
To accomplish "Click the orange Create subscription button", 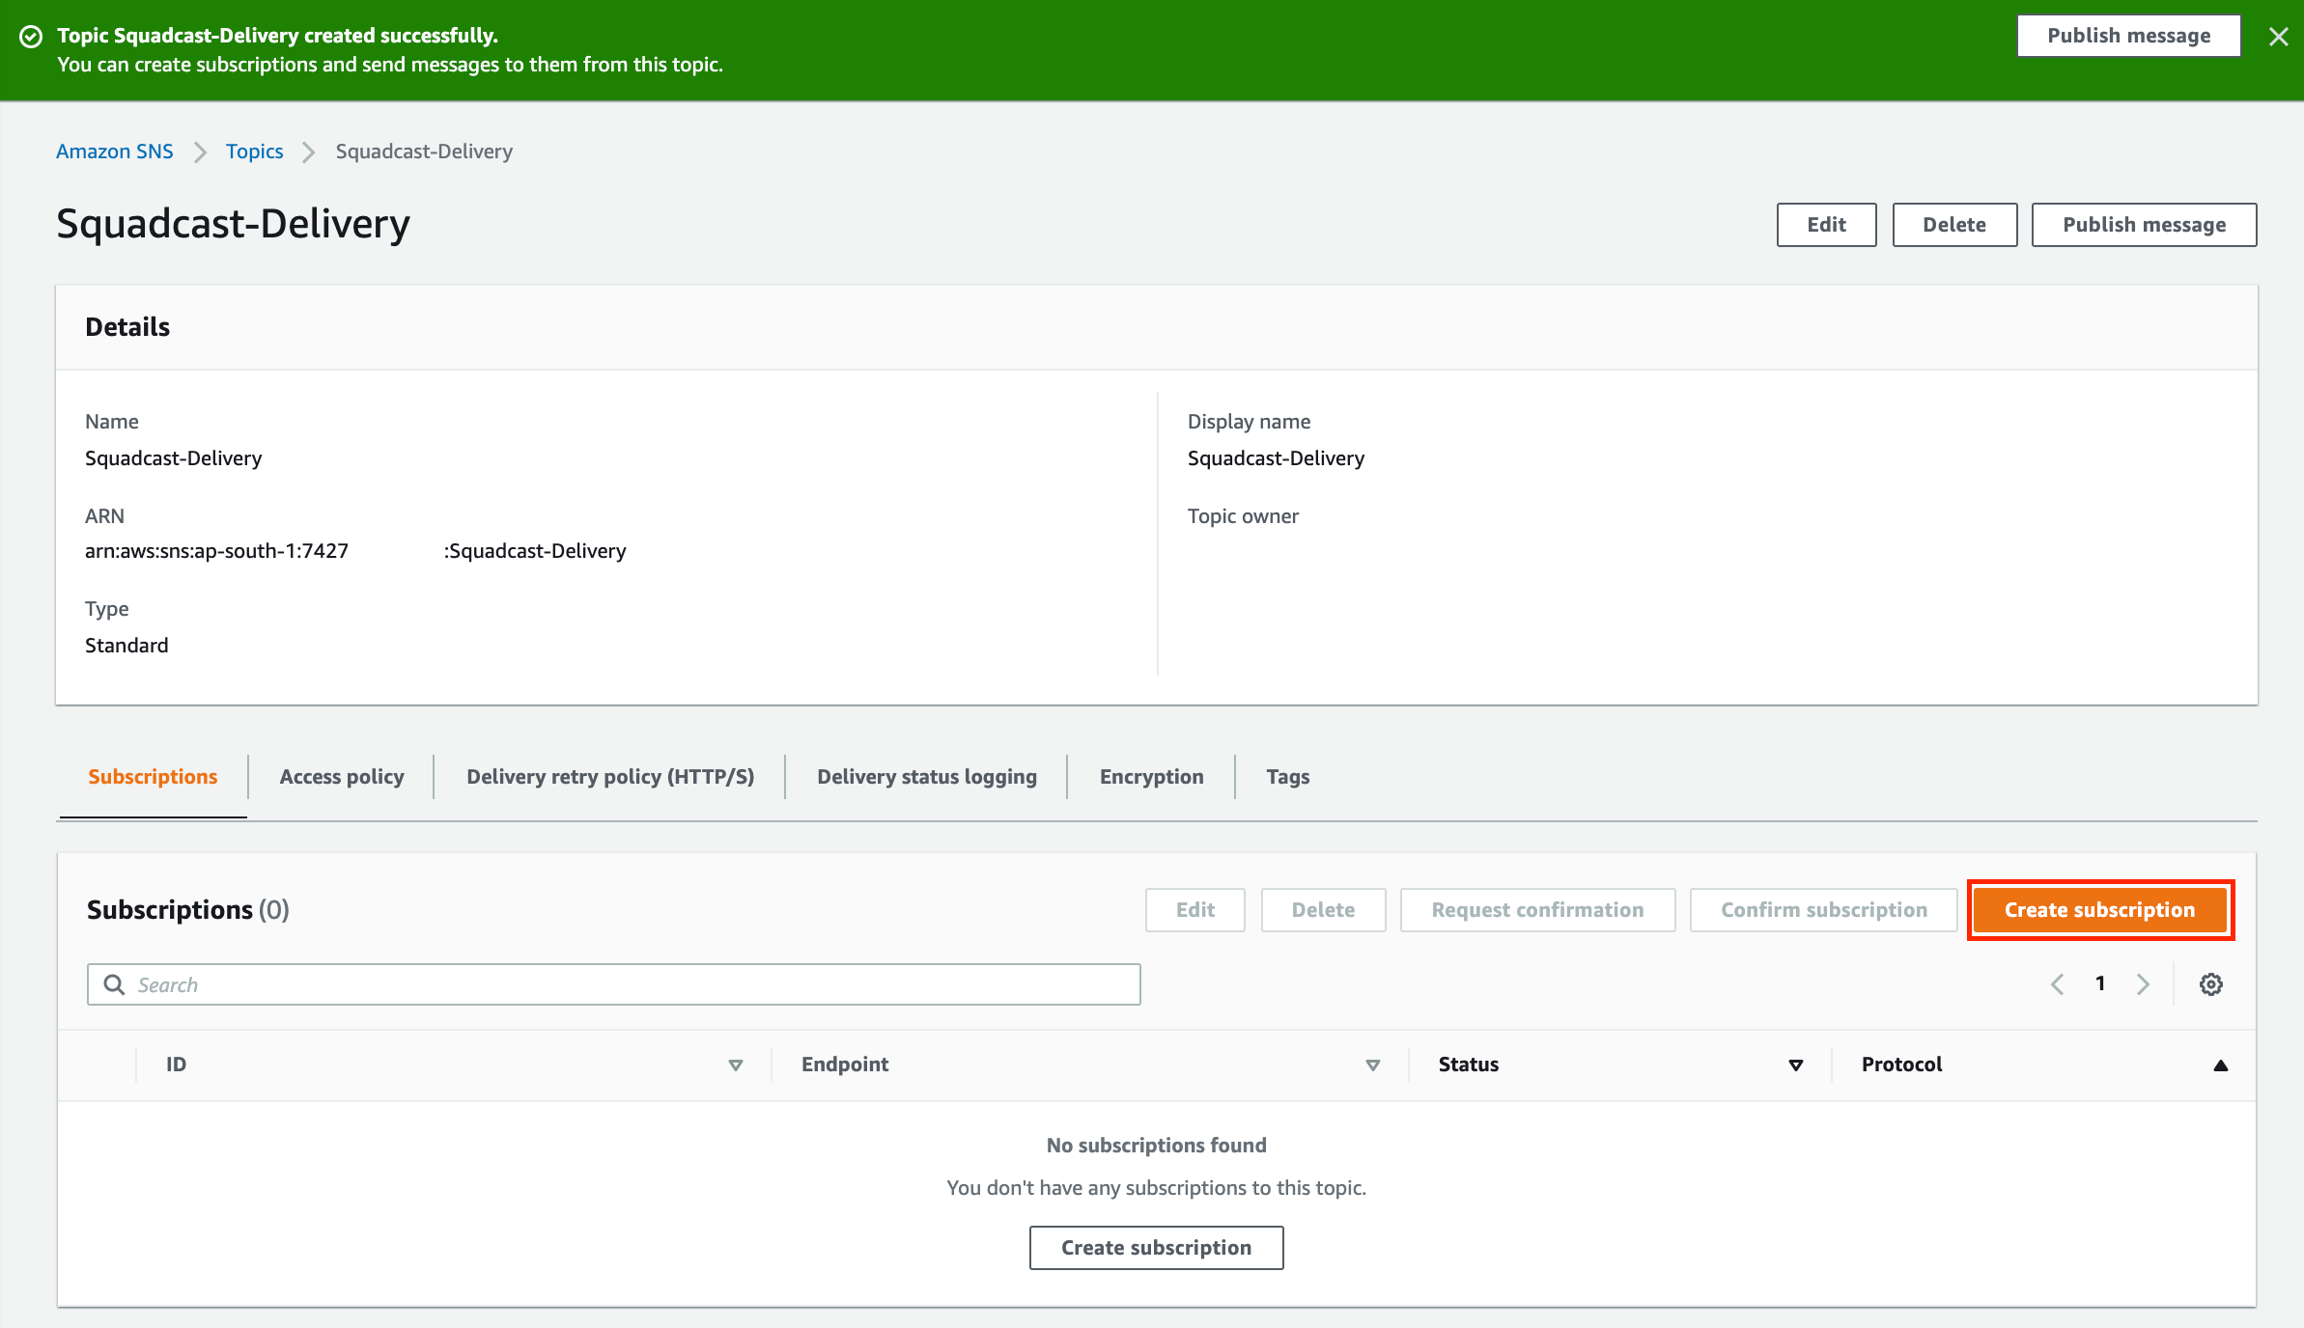I will [x=2100, y=910].
